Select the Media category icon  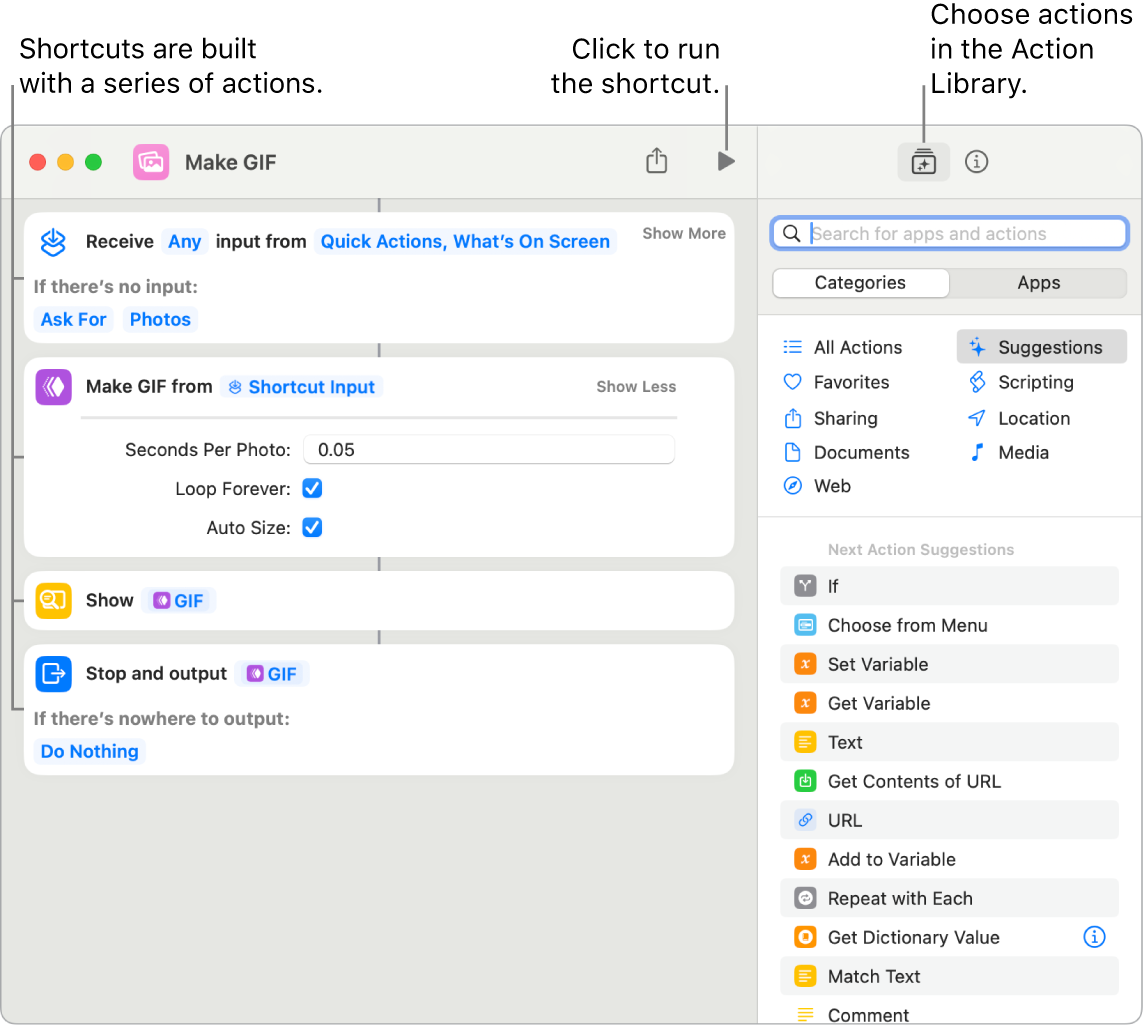pyautogui.click(x=975, y=452)
